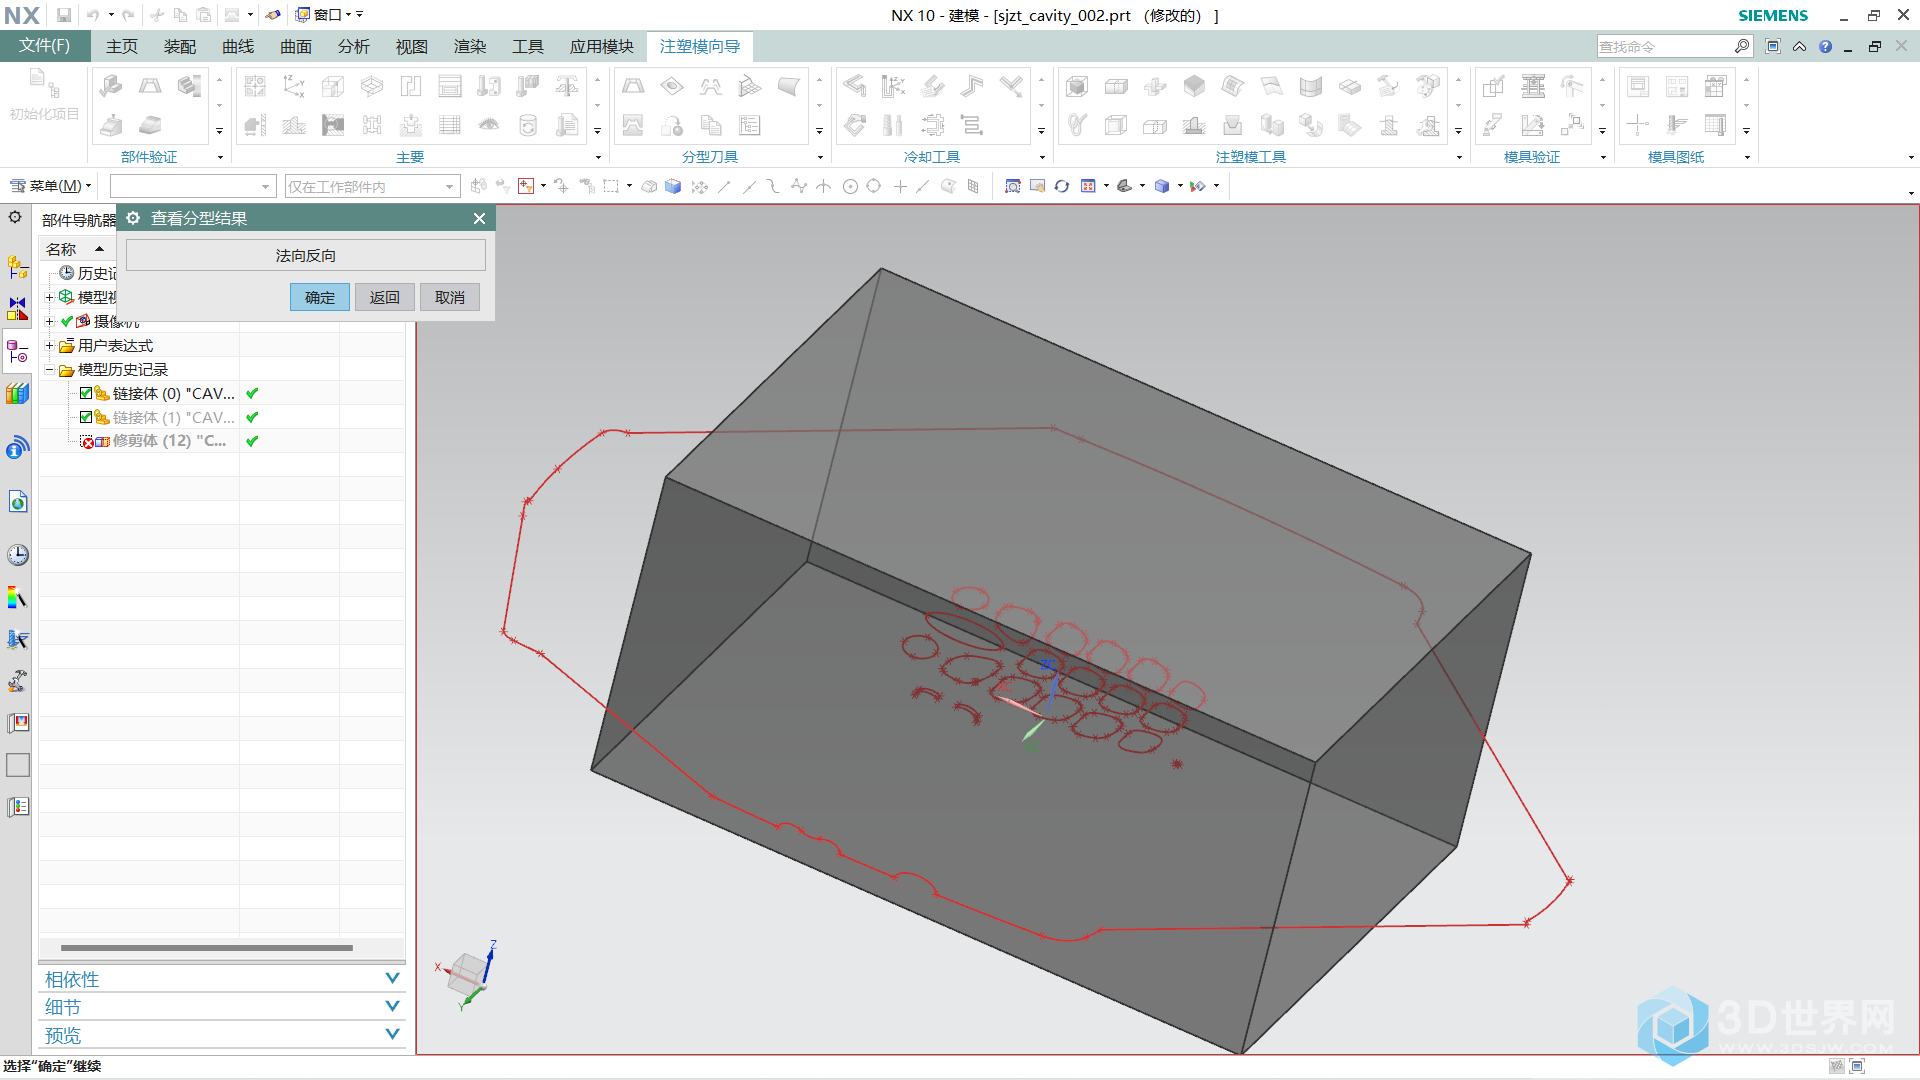Open the selection filter type combo box
Screen dimensions: 1920x1080
pyautogui.click(x=193, y=186)
